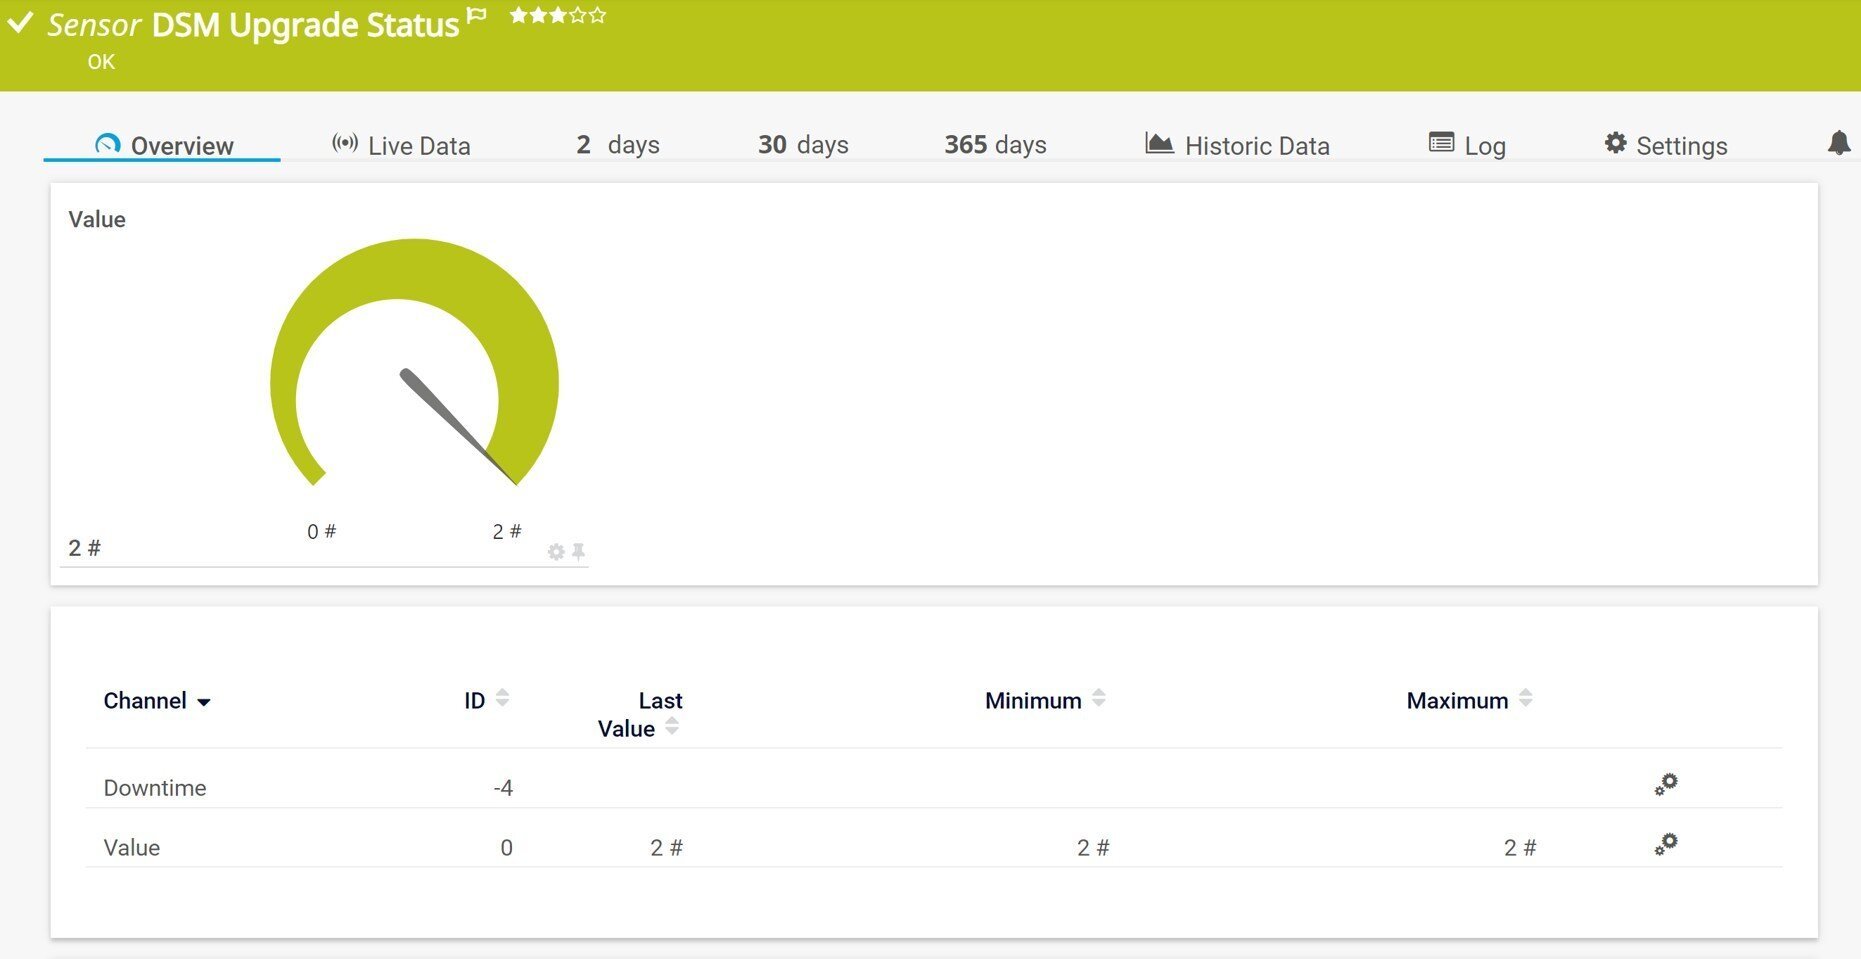Click the flag icon next to DSM Upgrade Status
Screen dimensions: 1861x959
point(477,15)
